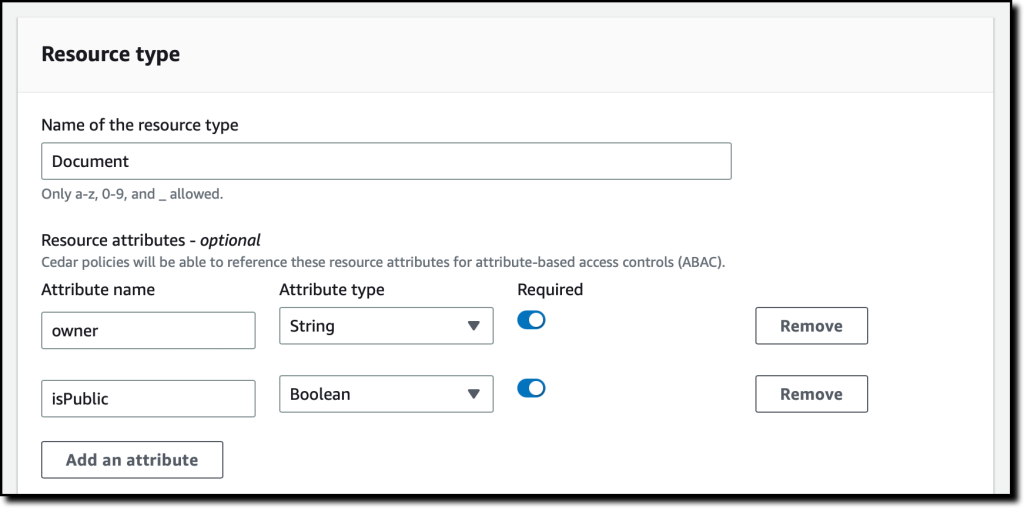Click the 'Only a-z, 0-9, and _ allowed' hint

coord(131,194)
